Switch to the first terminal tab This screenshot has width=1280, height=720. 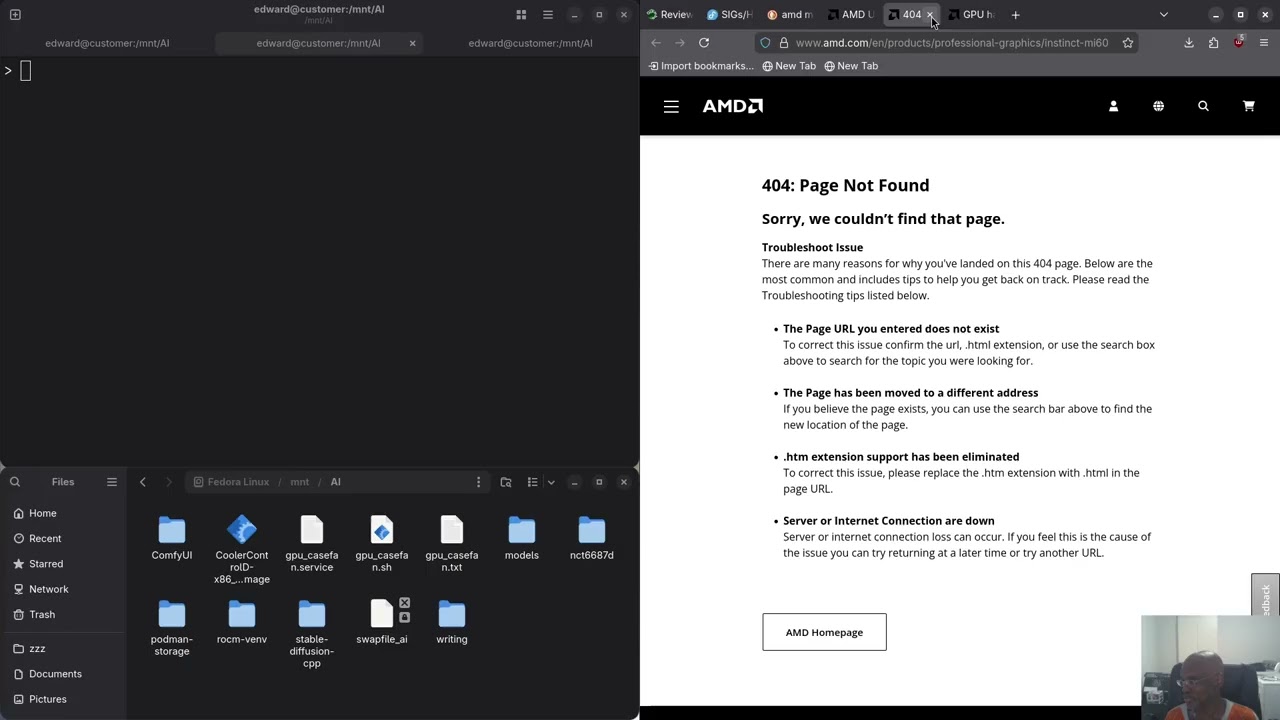(107, 43)
